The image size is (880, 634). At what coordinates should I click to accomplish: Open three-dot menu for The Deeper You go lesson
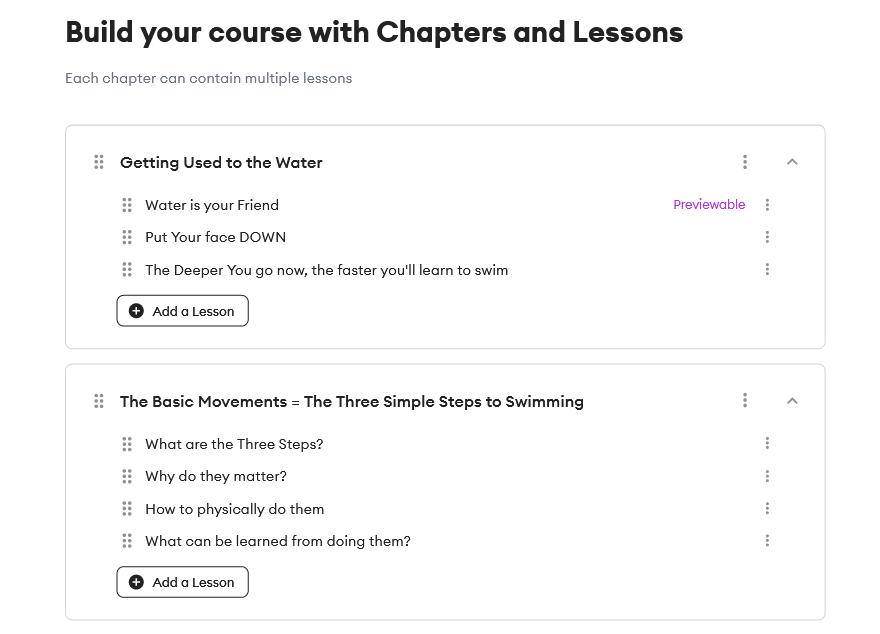pos(767,269)
